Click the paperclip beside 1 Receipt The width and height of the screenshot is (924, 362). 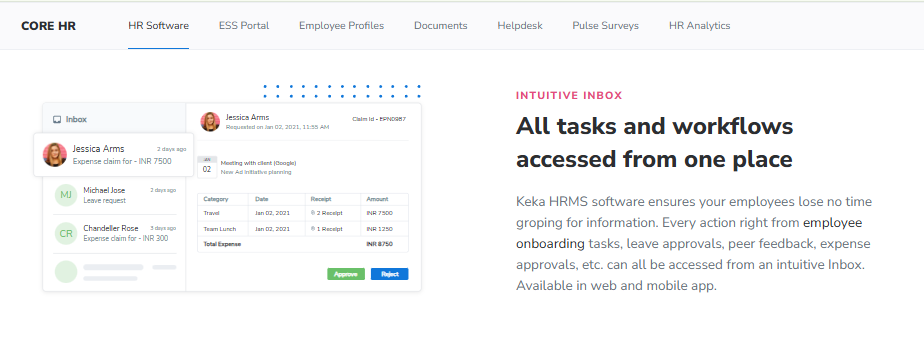[x=312, y=228]
